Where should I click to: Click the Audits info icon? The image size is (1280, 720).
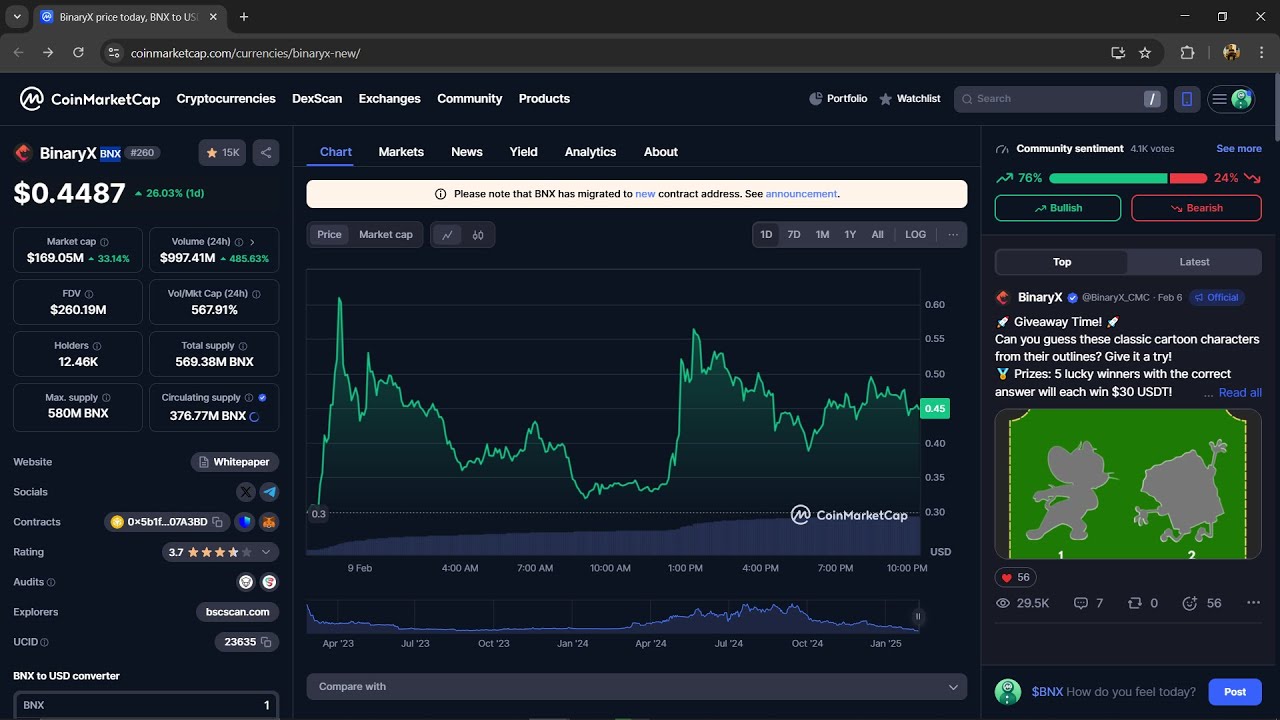[x=51, y=582]
